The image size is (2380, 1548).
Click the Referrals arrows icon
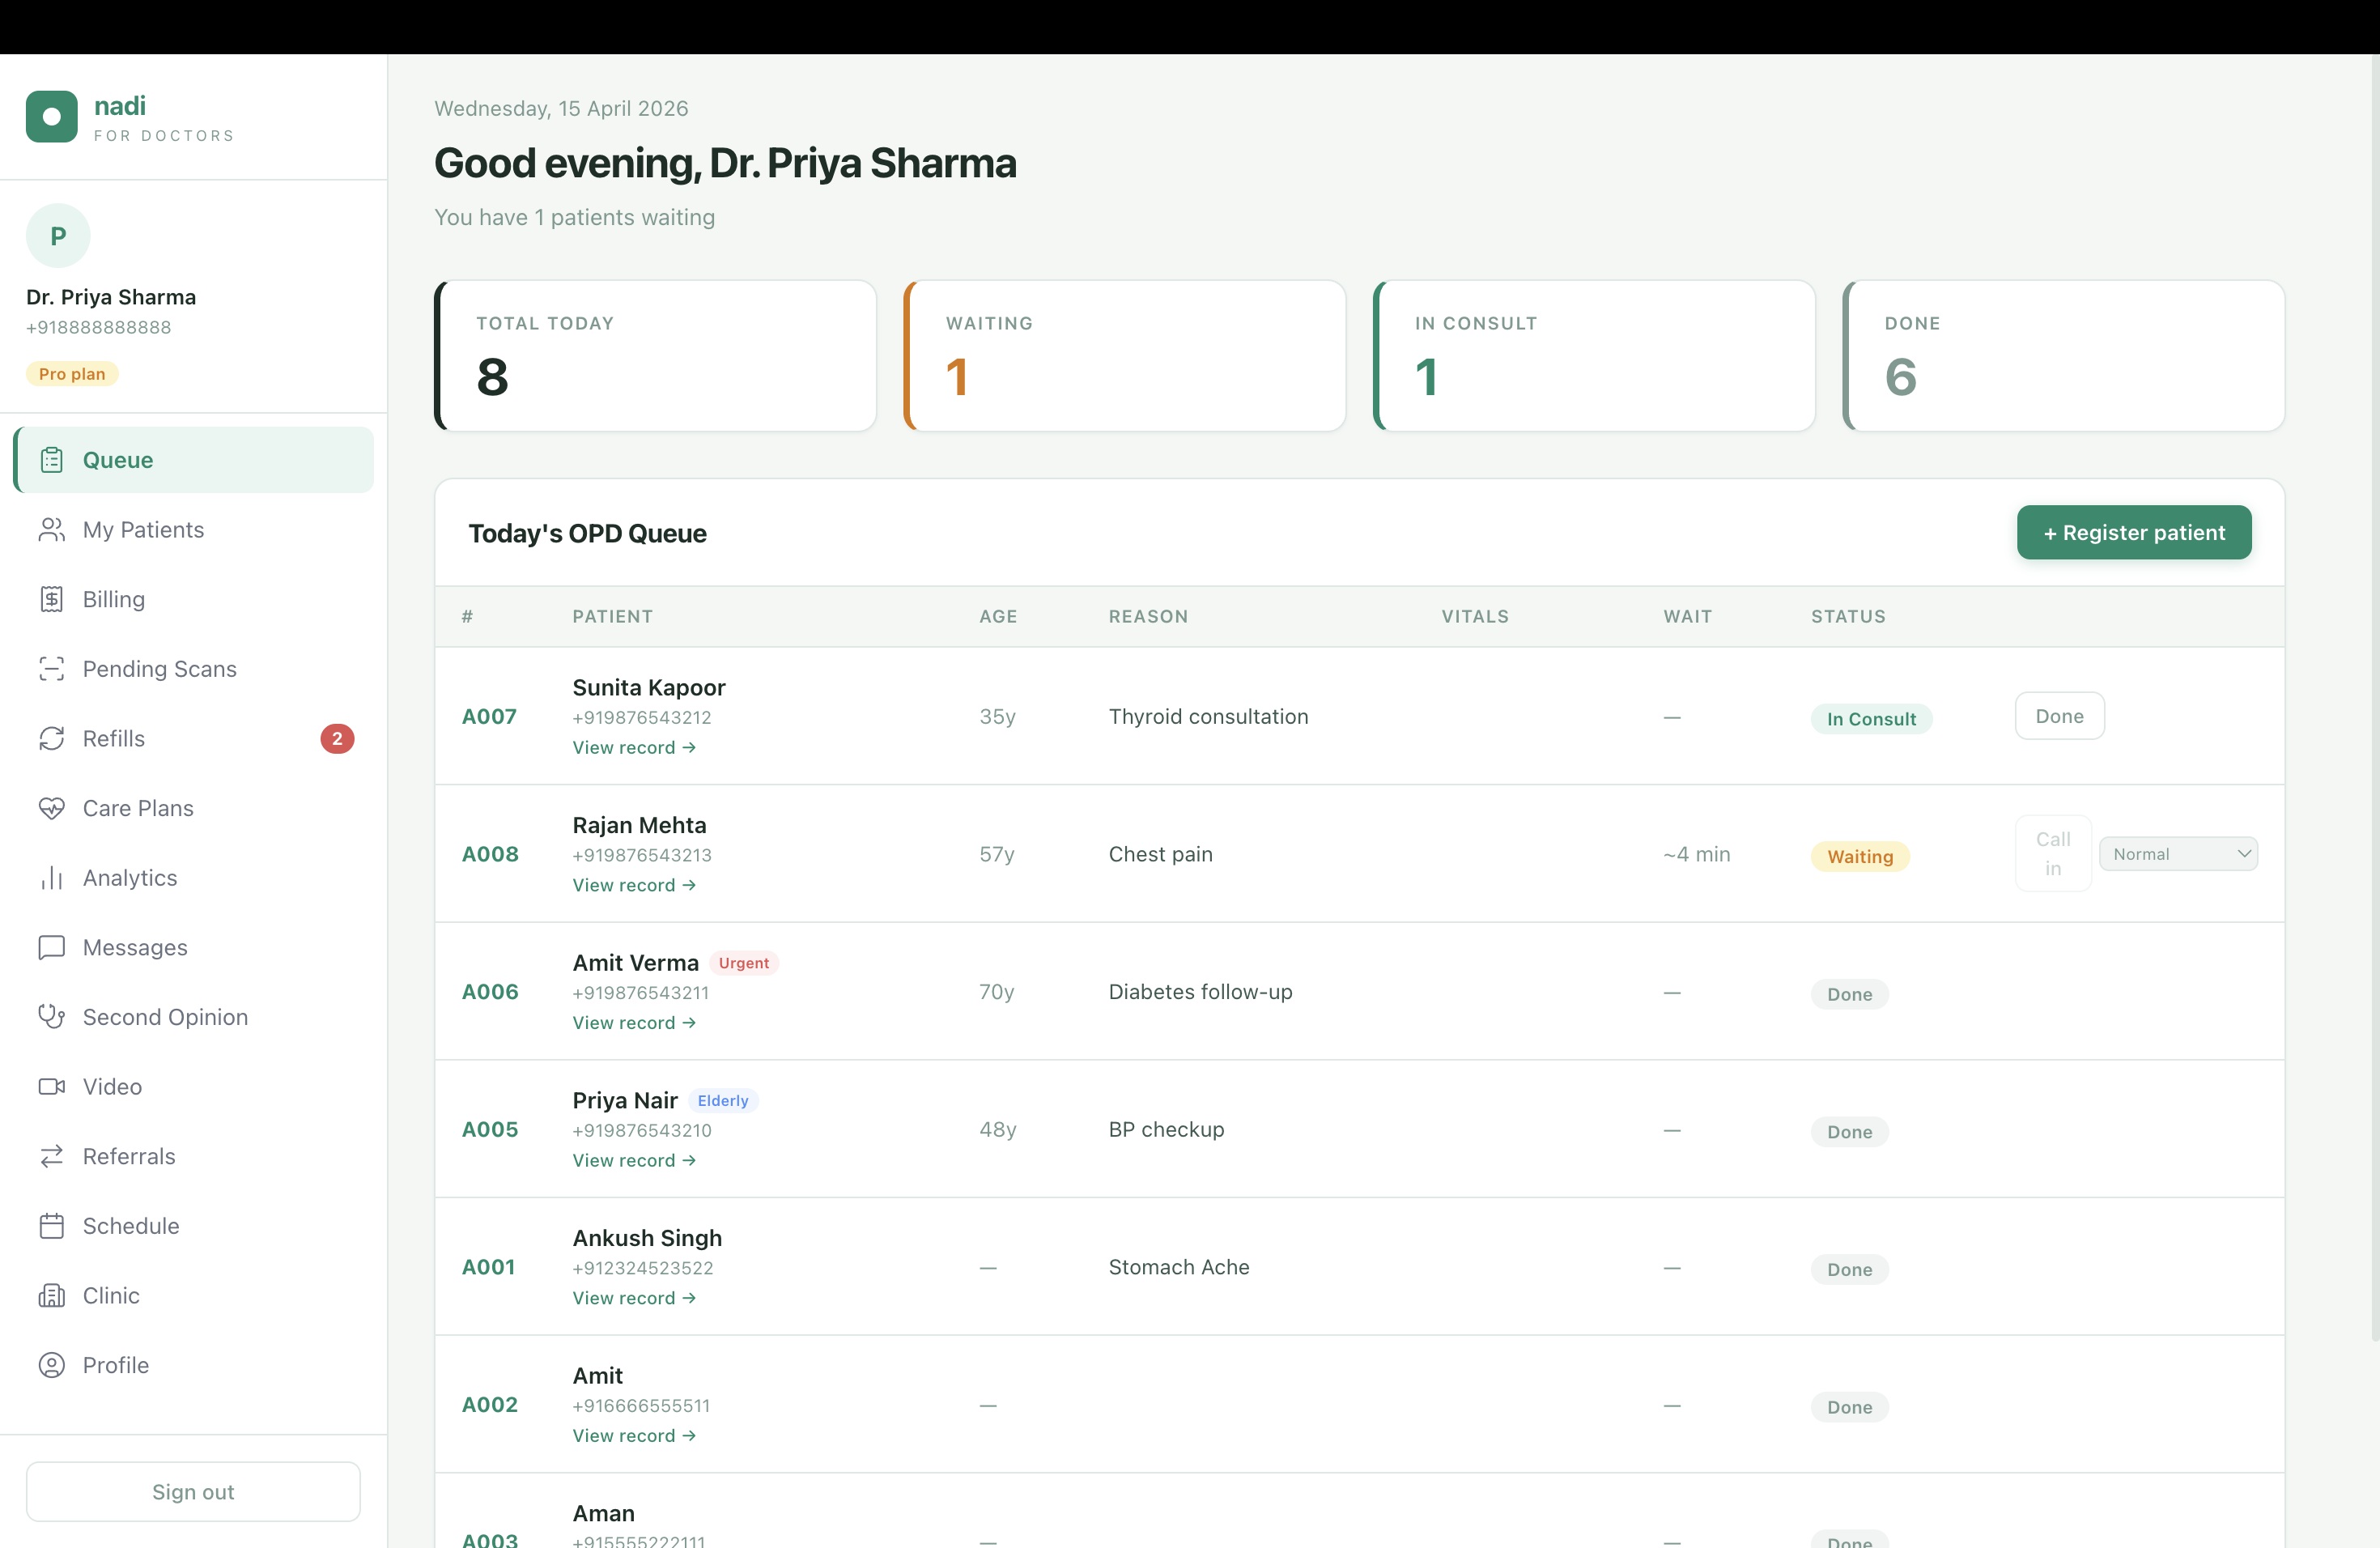tap(52, 1156)
